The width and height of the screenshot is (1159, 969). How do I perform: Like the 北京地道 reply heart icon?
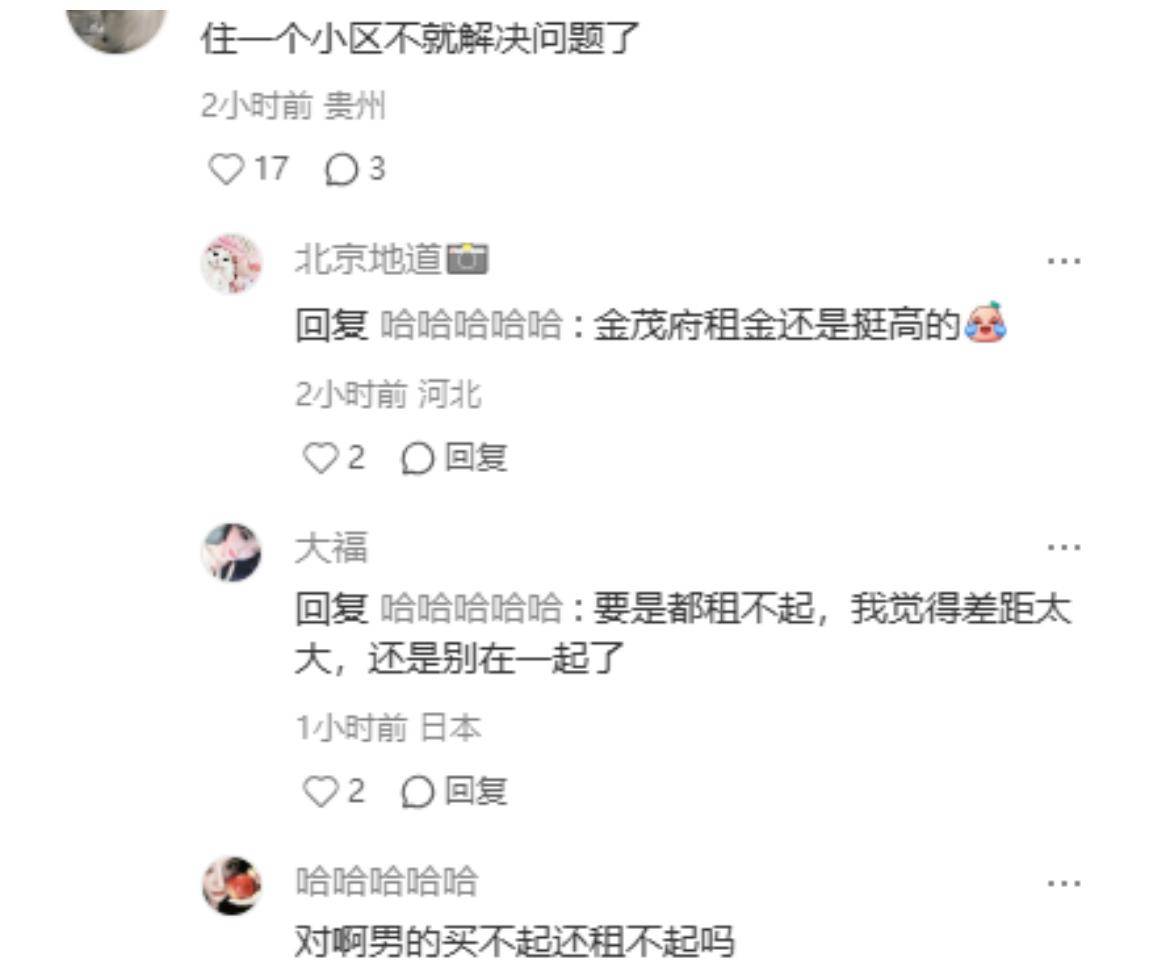[320, 458]
